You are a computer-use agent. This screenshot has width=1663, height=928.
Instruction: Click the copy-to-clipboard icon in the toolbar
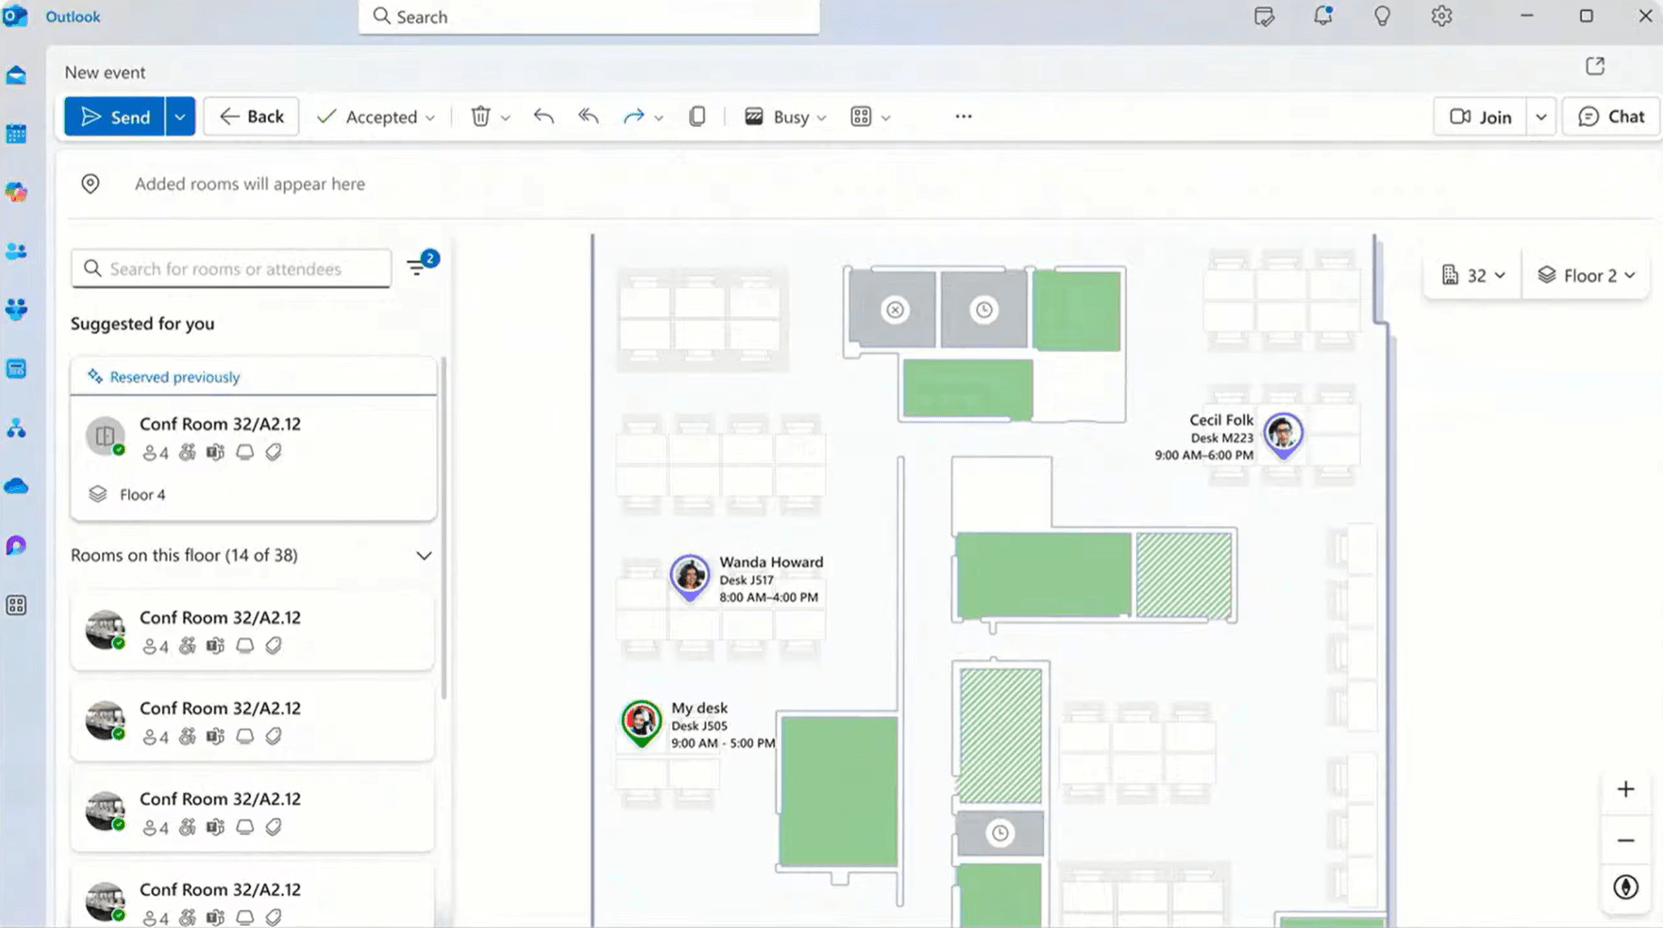[x=697, y=116]
